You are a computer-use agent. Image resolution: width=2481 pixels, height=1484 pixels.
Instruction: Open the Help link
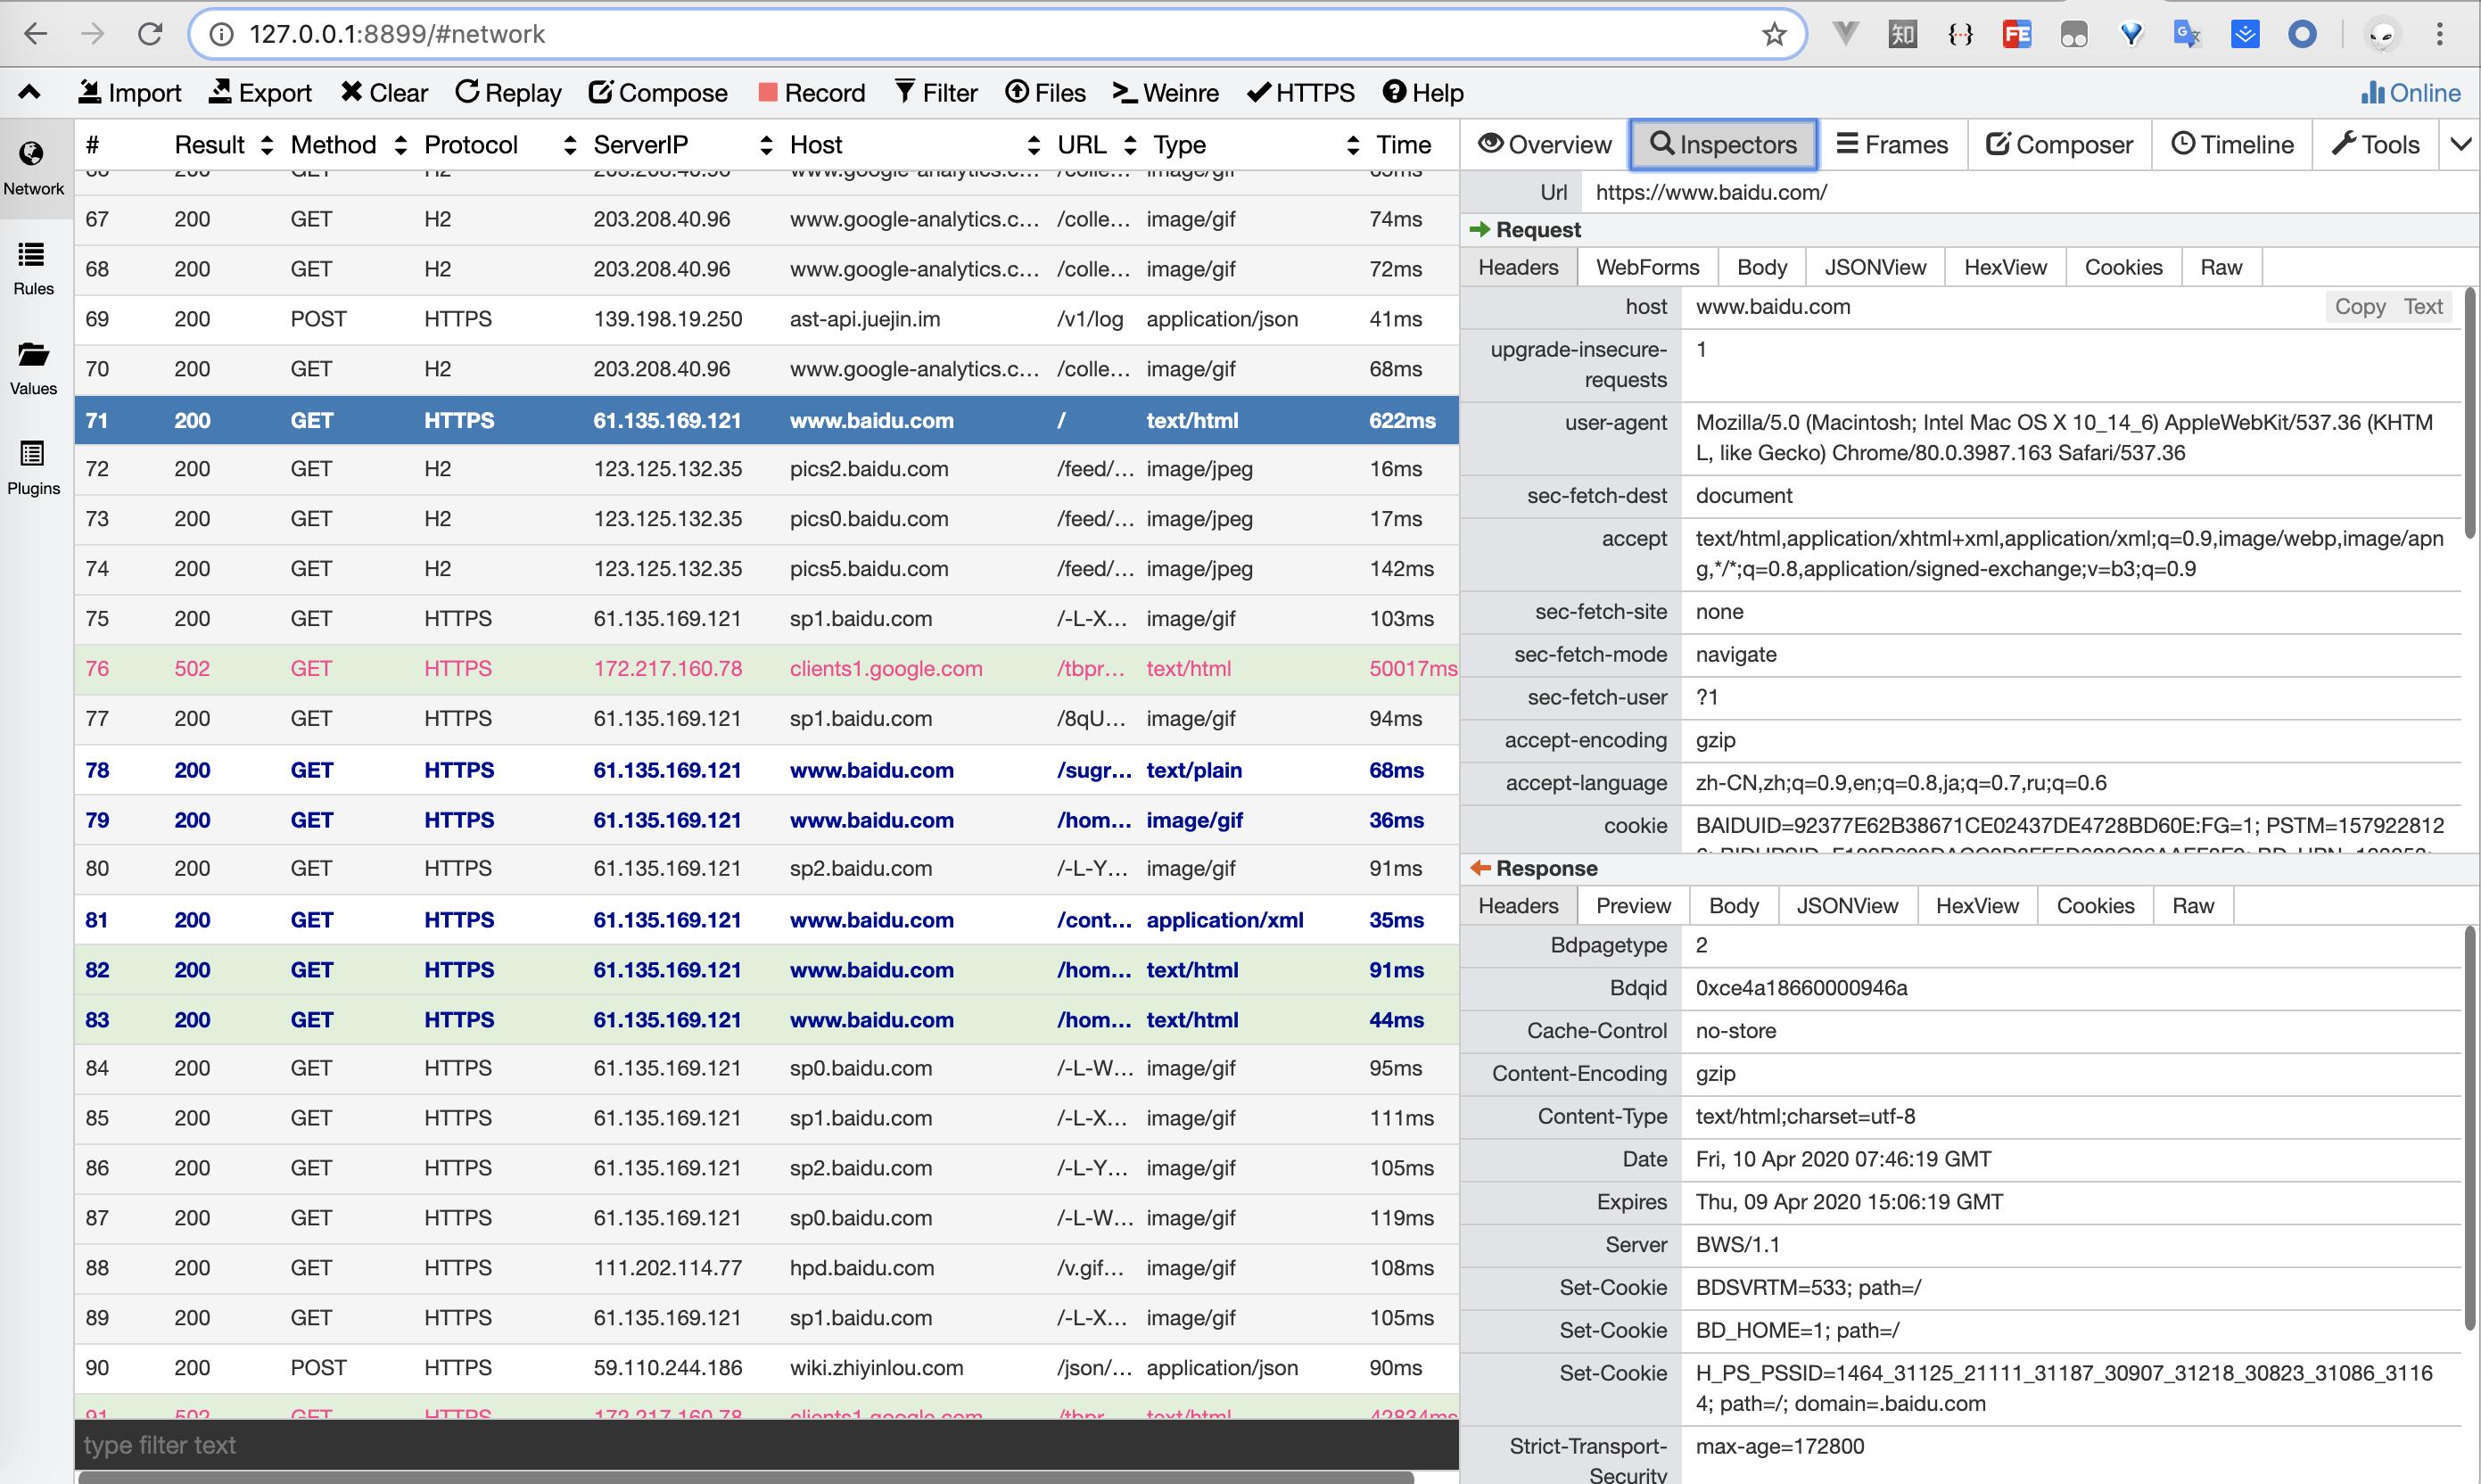coord(1423,93)
